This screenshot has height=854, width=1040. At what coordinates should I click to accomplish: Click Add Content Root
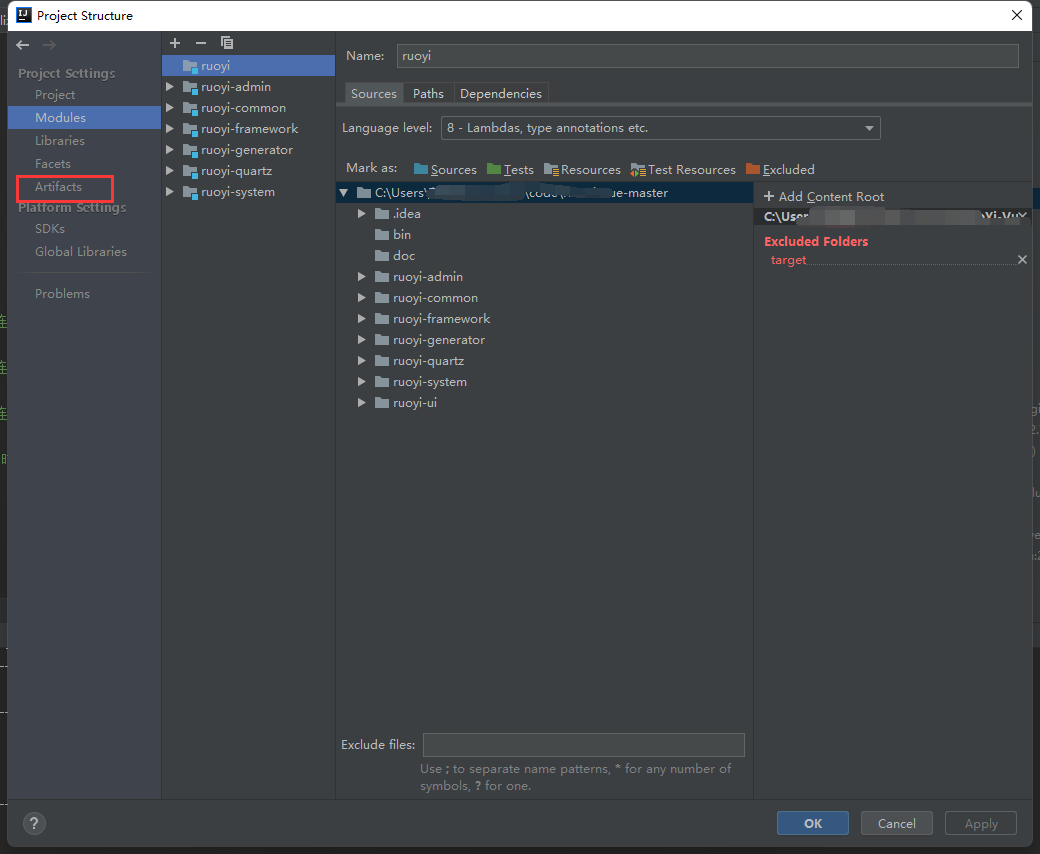[x=824, y=196]
